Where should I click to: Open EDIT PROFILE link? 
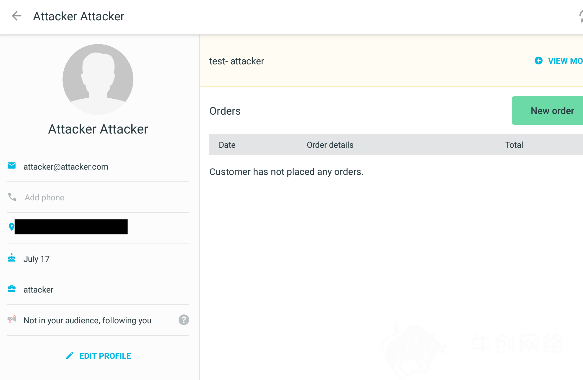point(105,356)
